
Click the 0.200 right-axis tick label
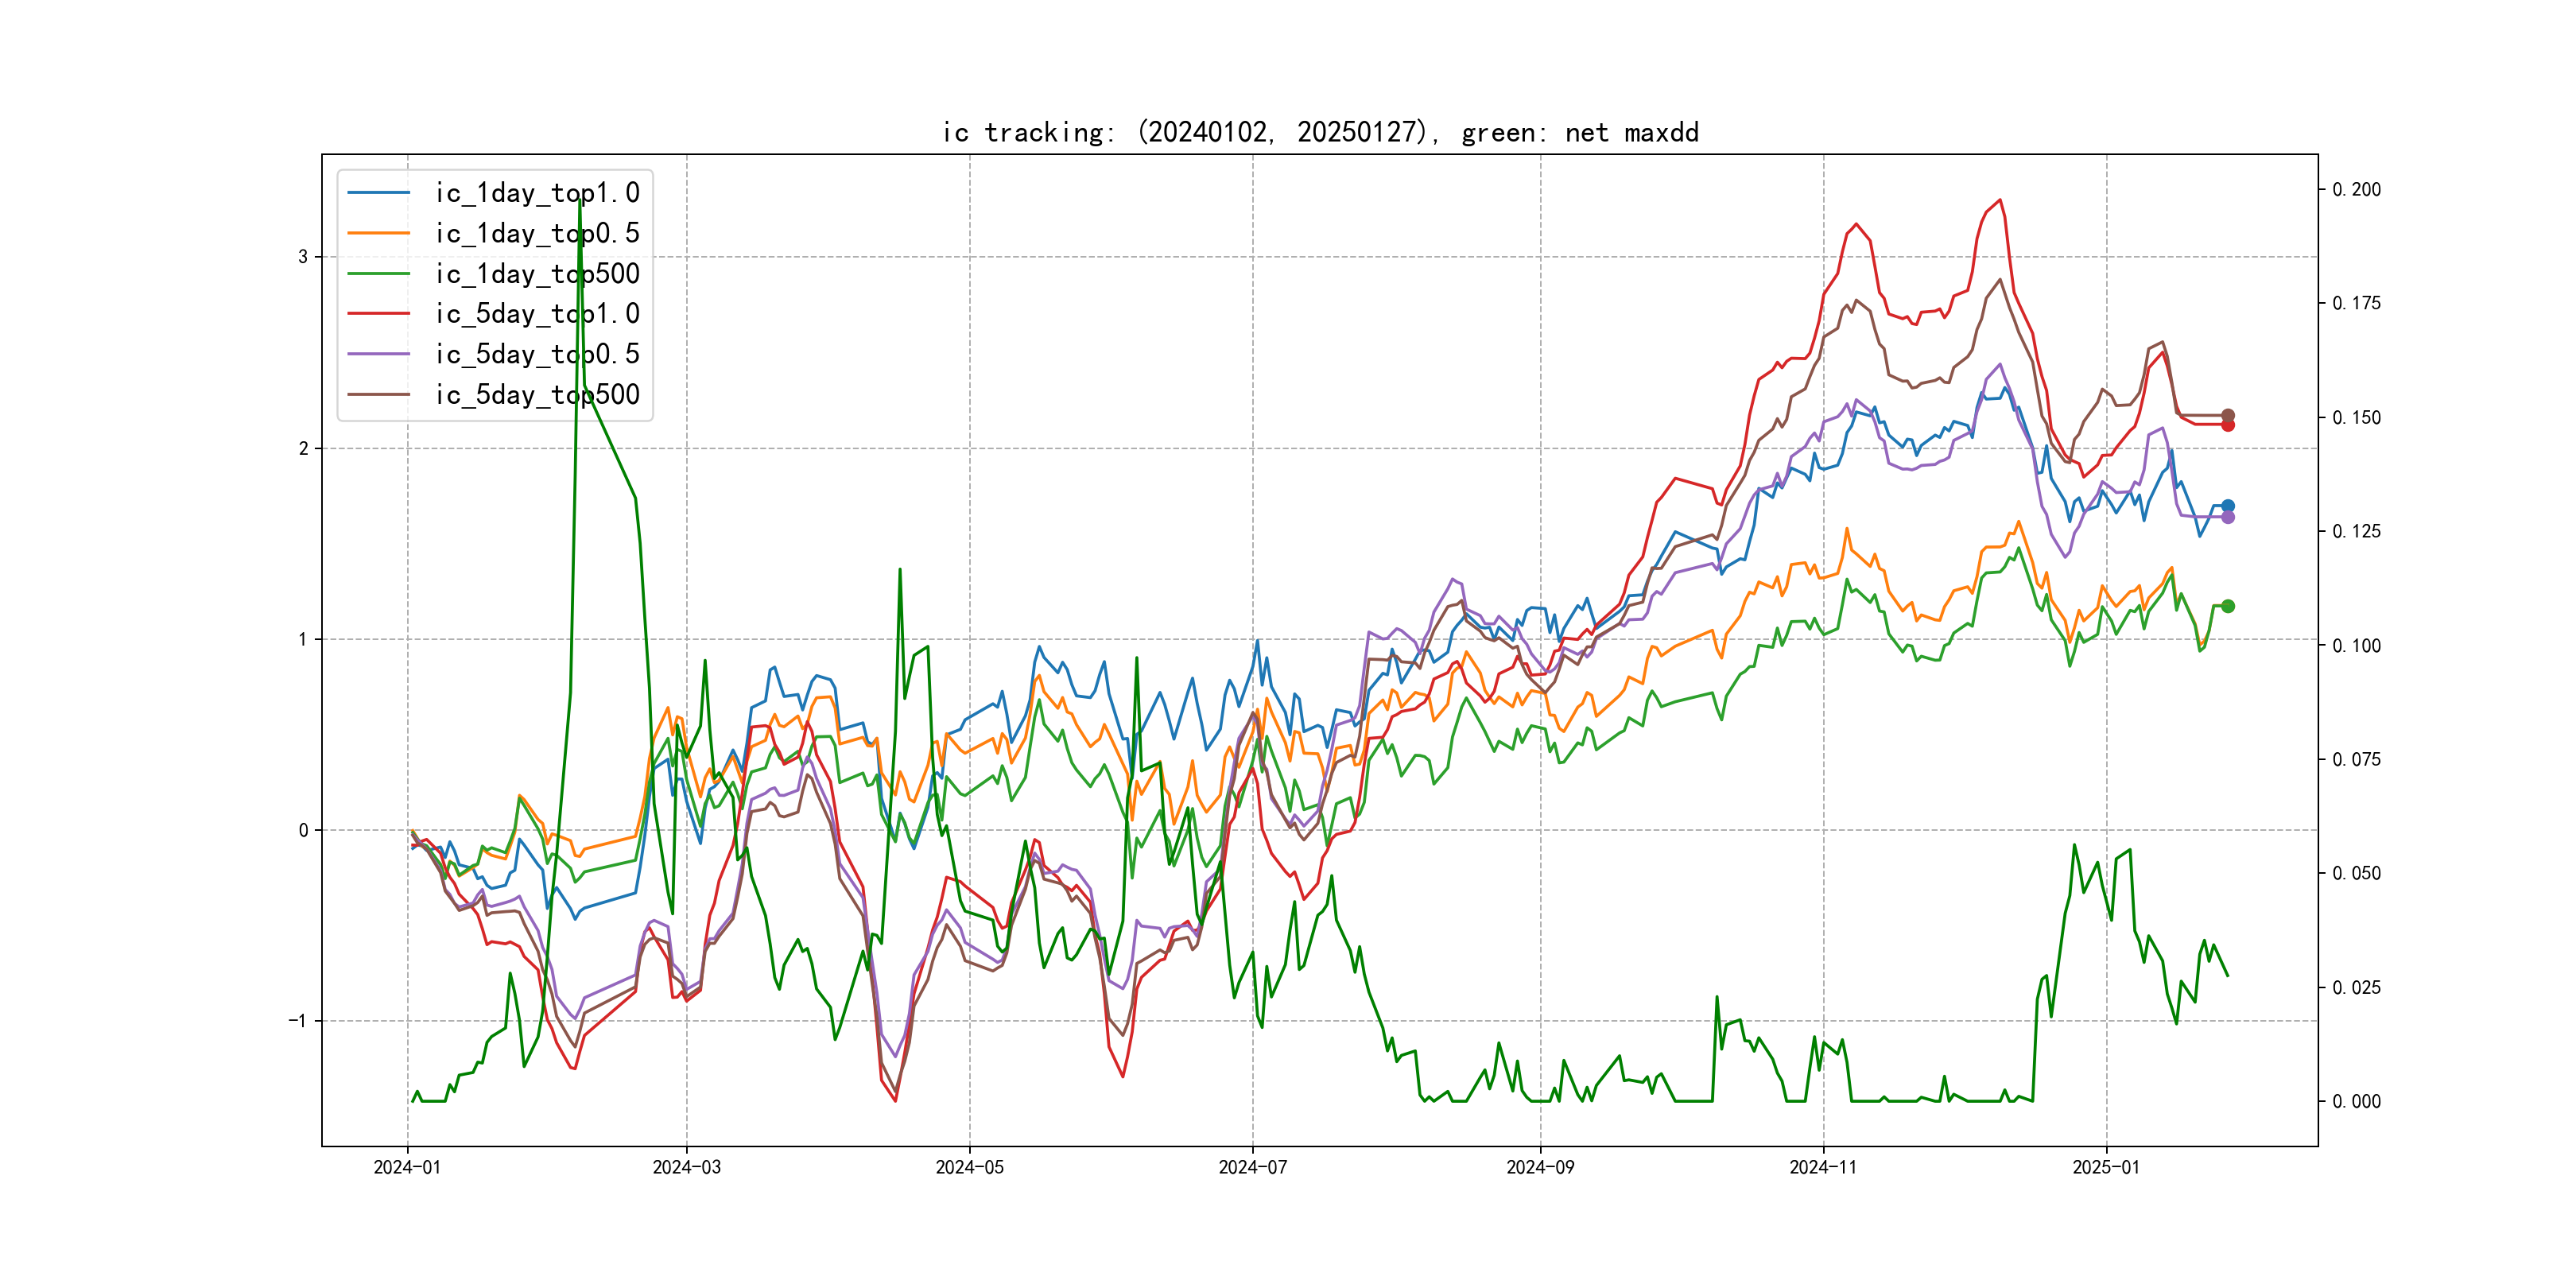2356,189
